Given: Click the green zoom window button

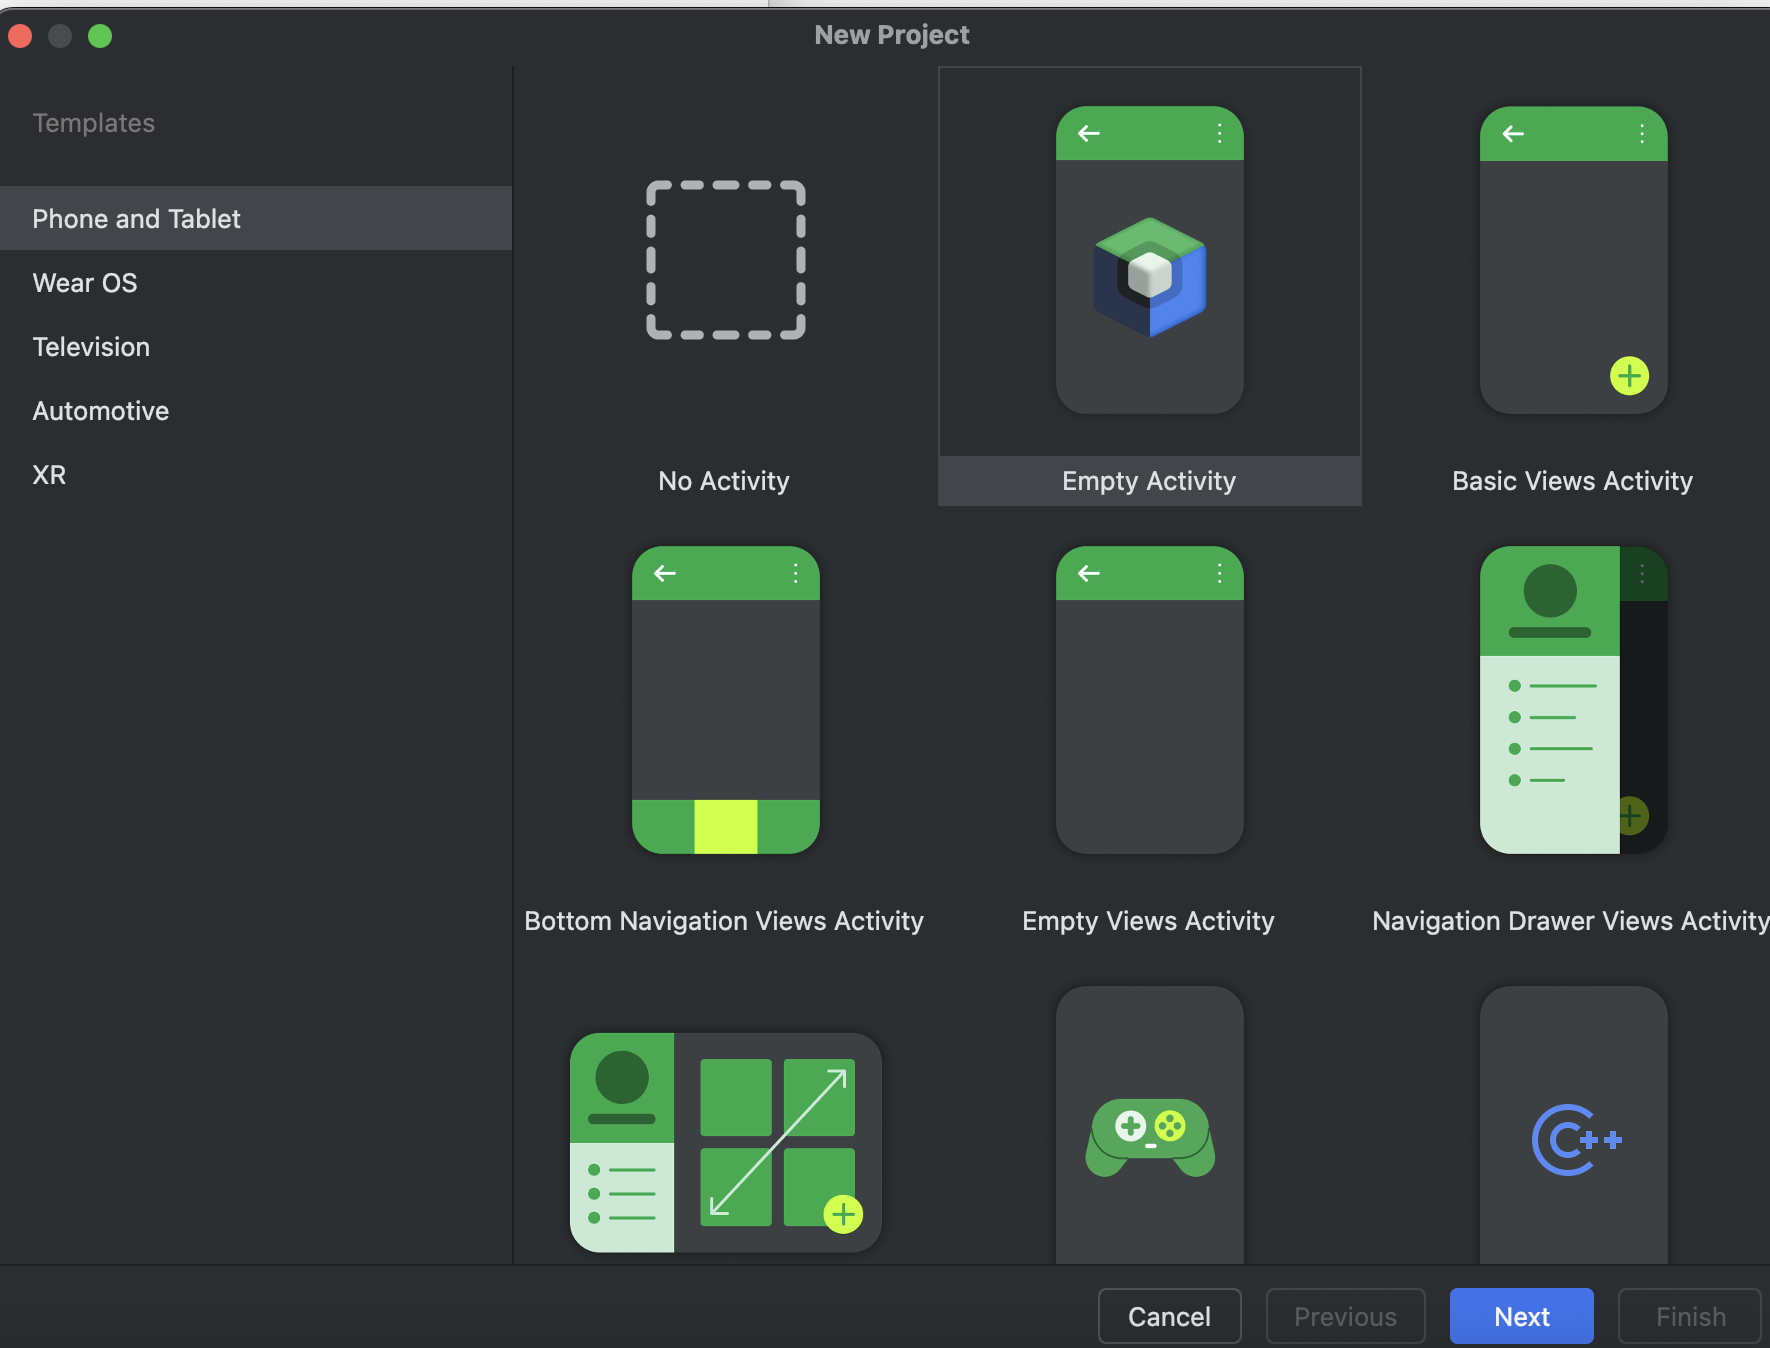Looking at the screenshot, I should [100, 36].
